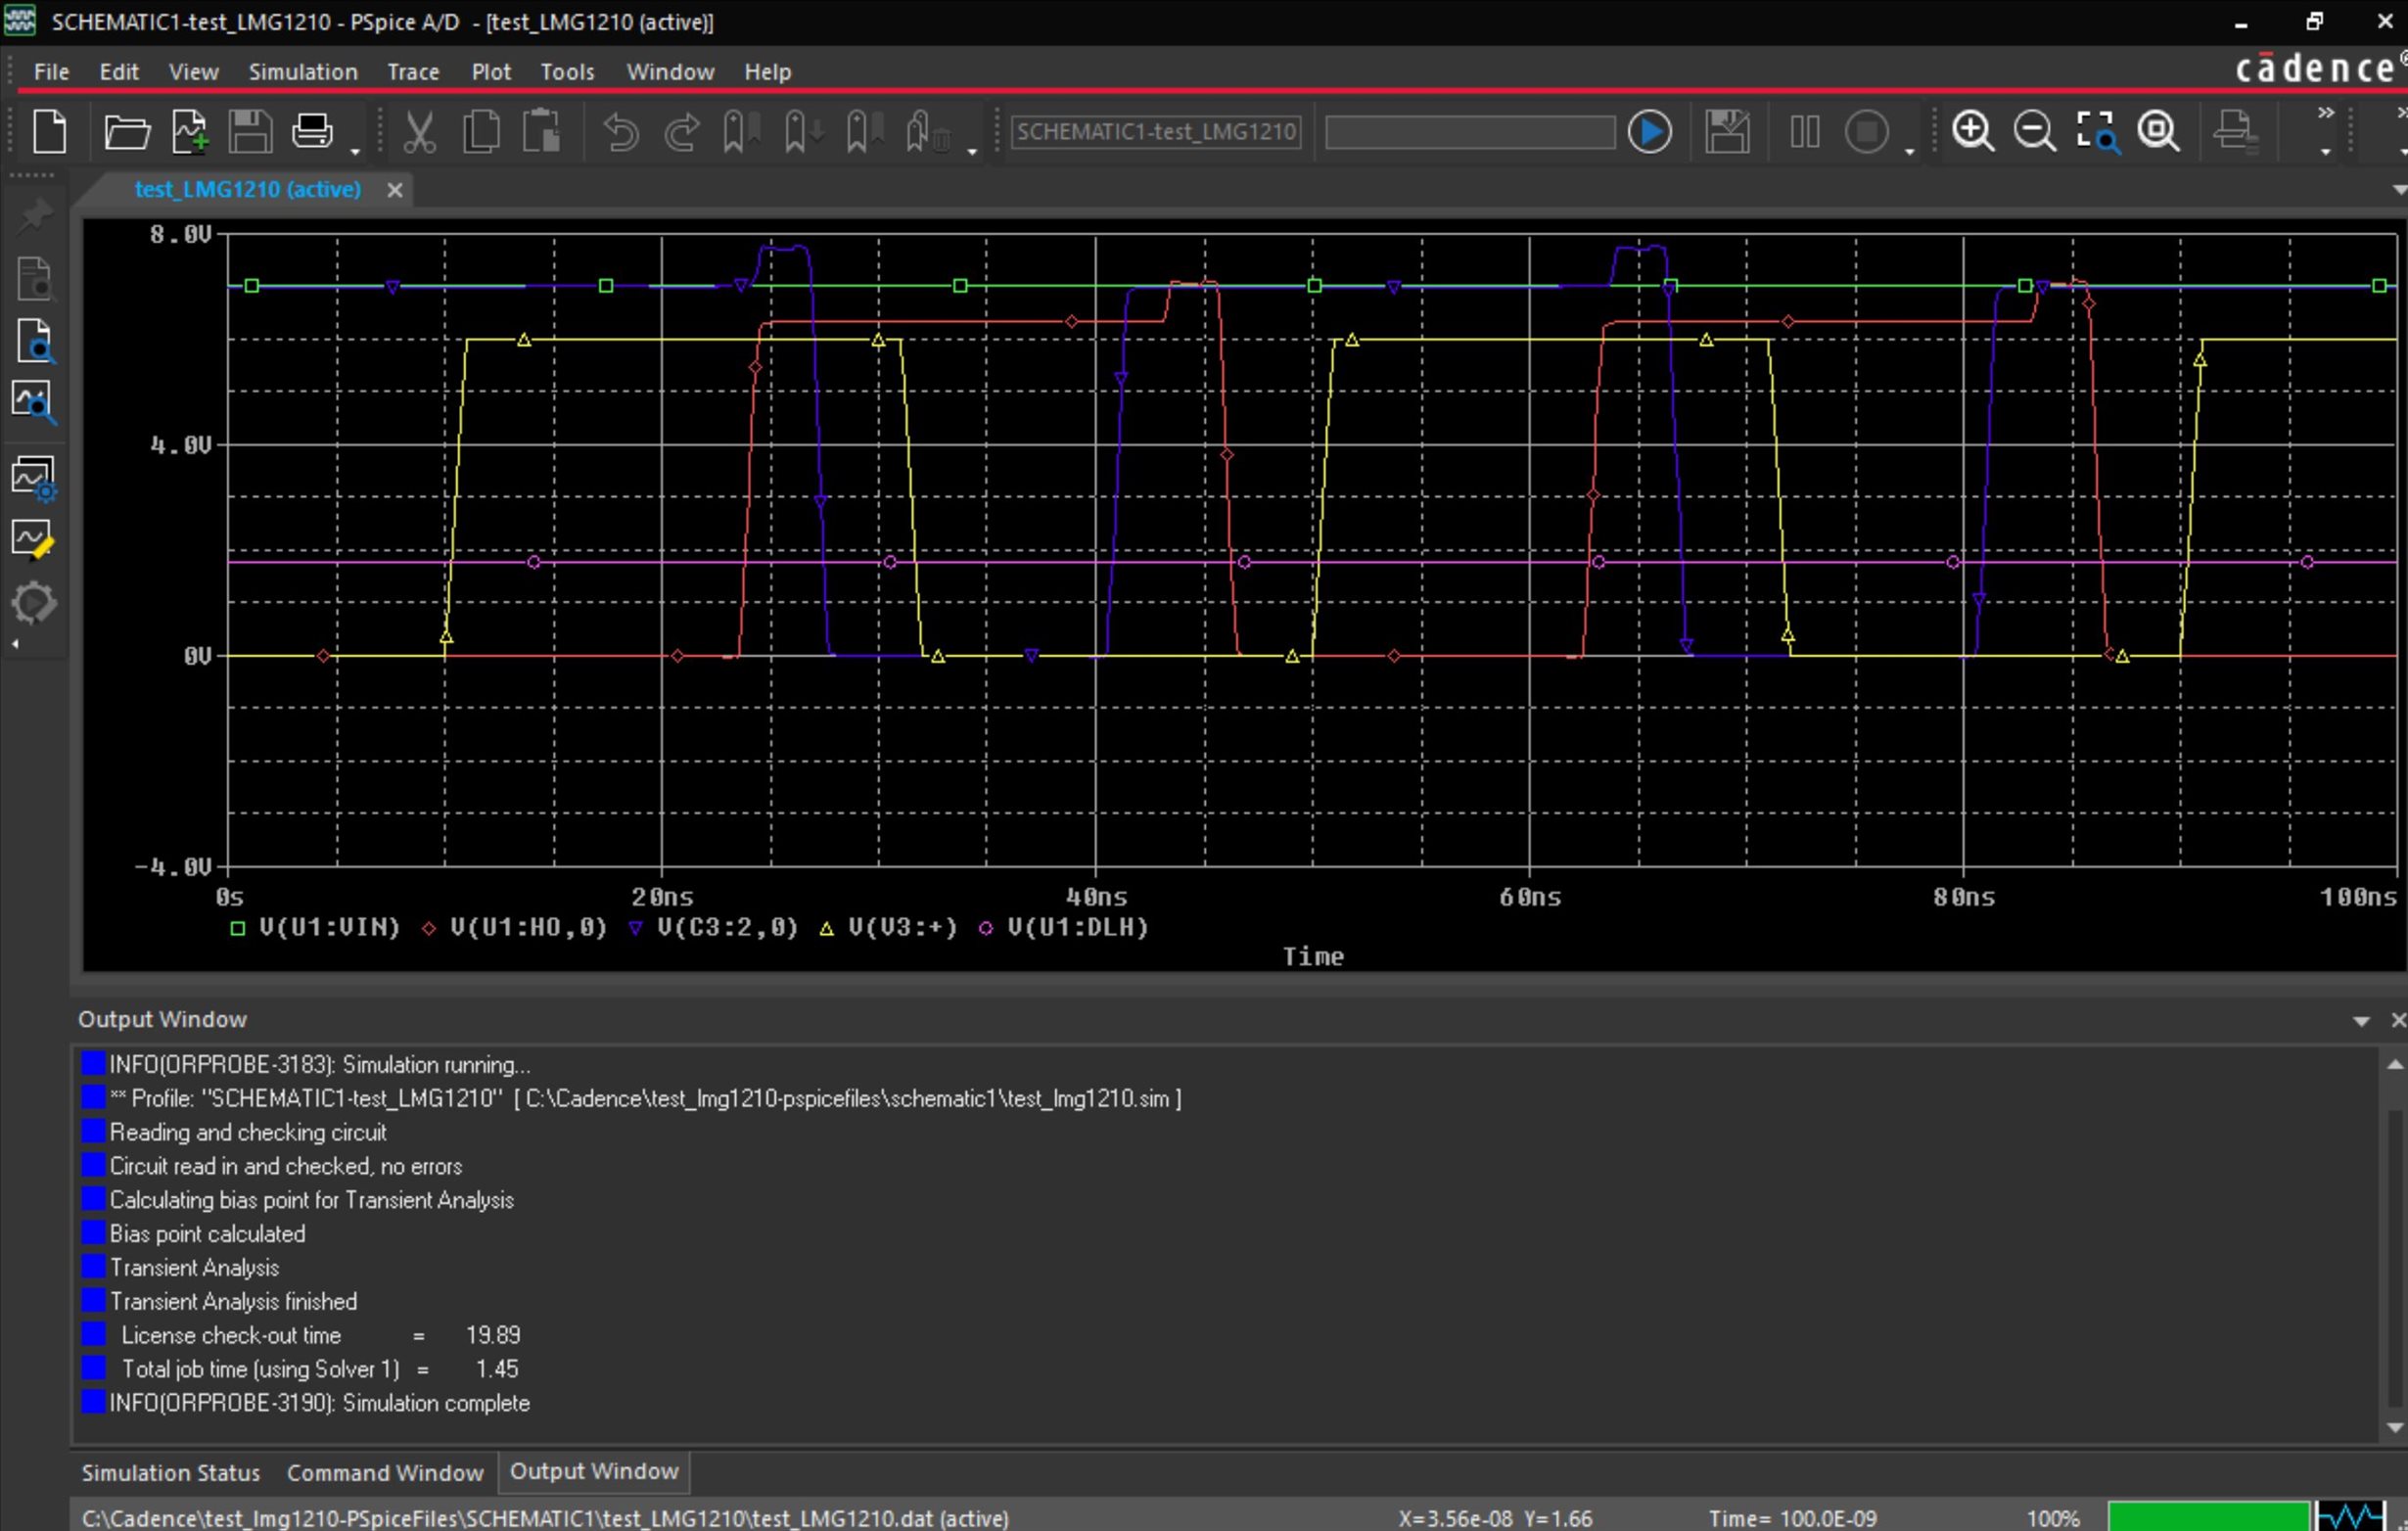Screen dimensions: 2408x1531
Task: Switch to the Simulation Status tab
Action: (170, 1473)
